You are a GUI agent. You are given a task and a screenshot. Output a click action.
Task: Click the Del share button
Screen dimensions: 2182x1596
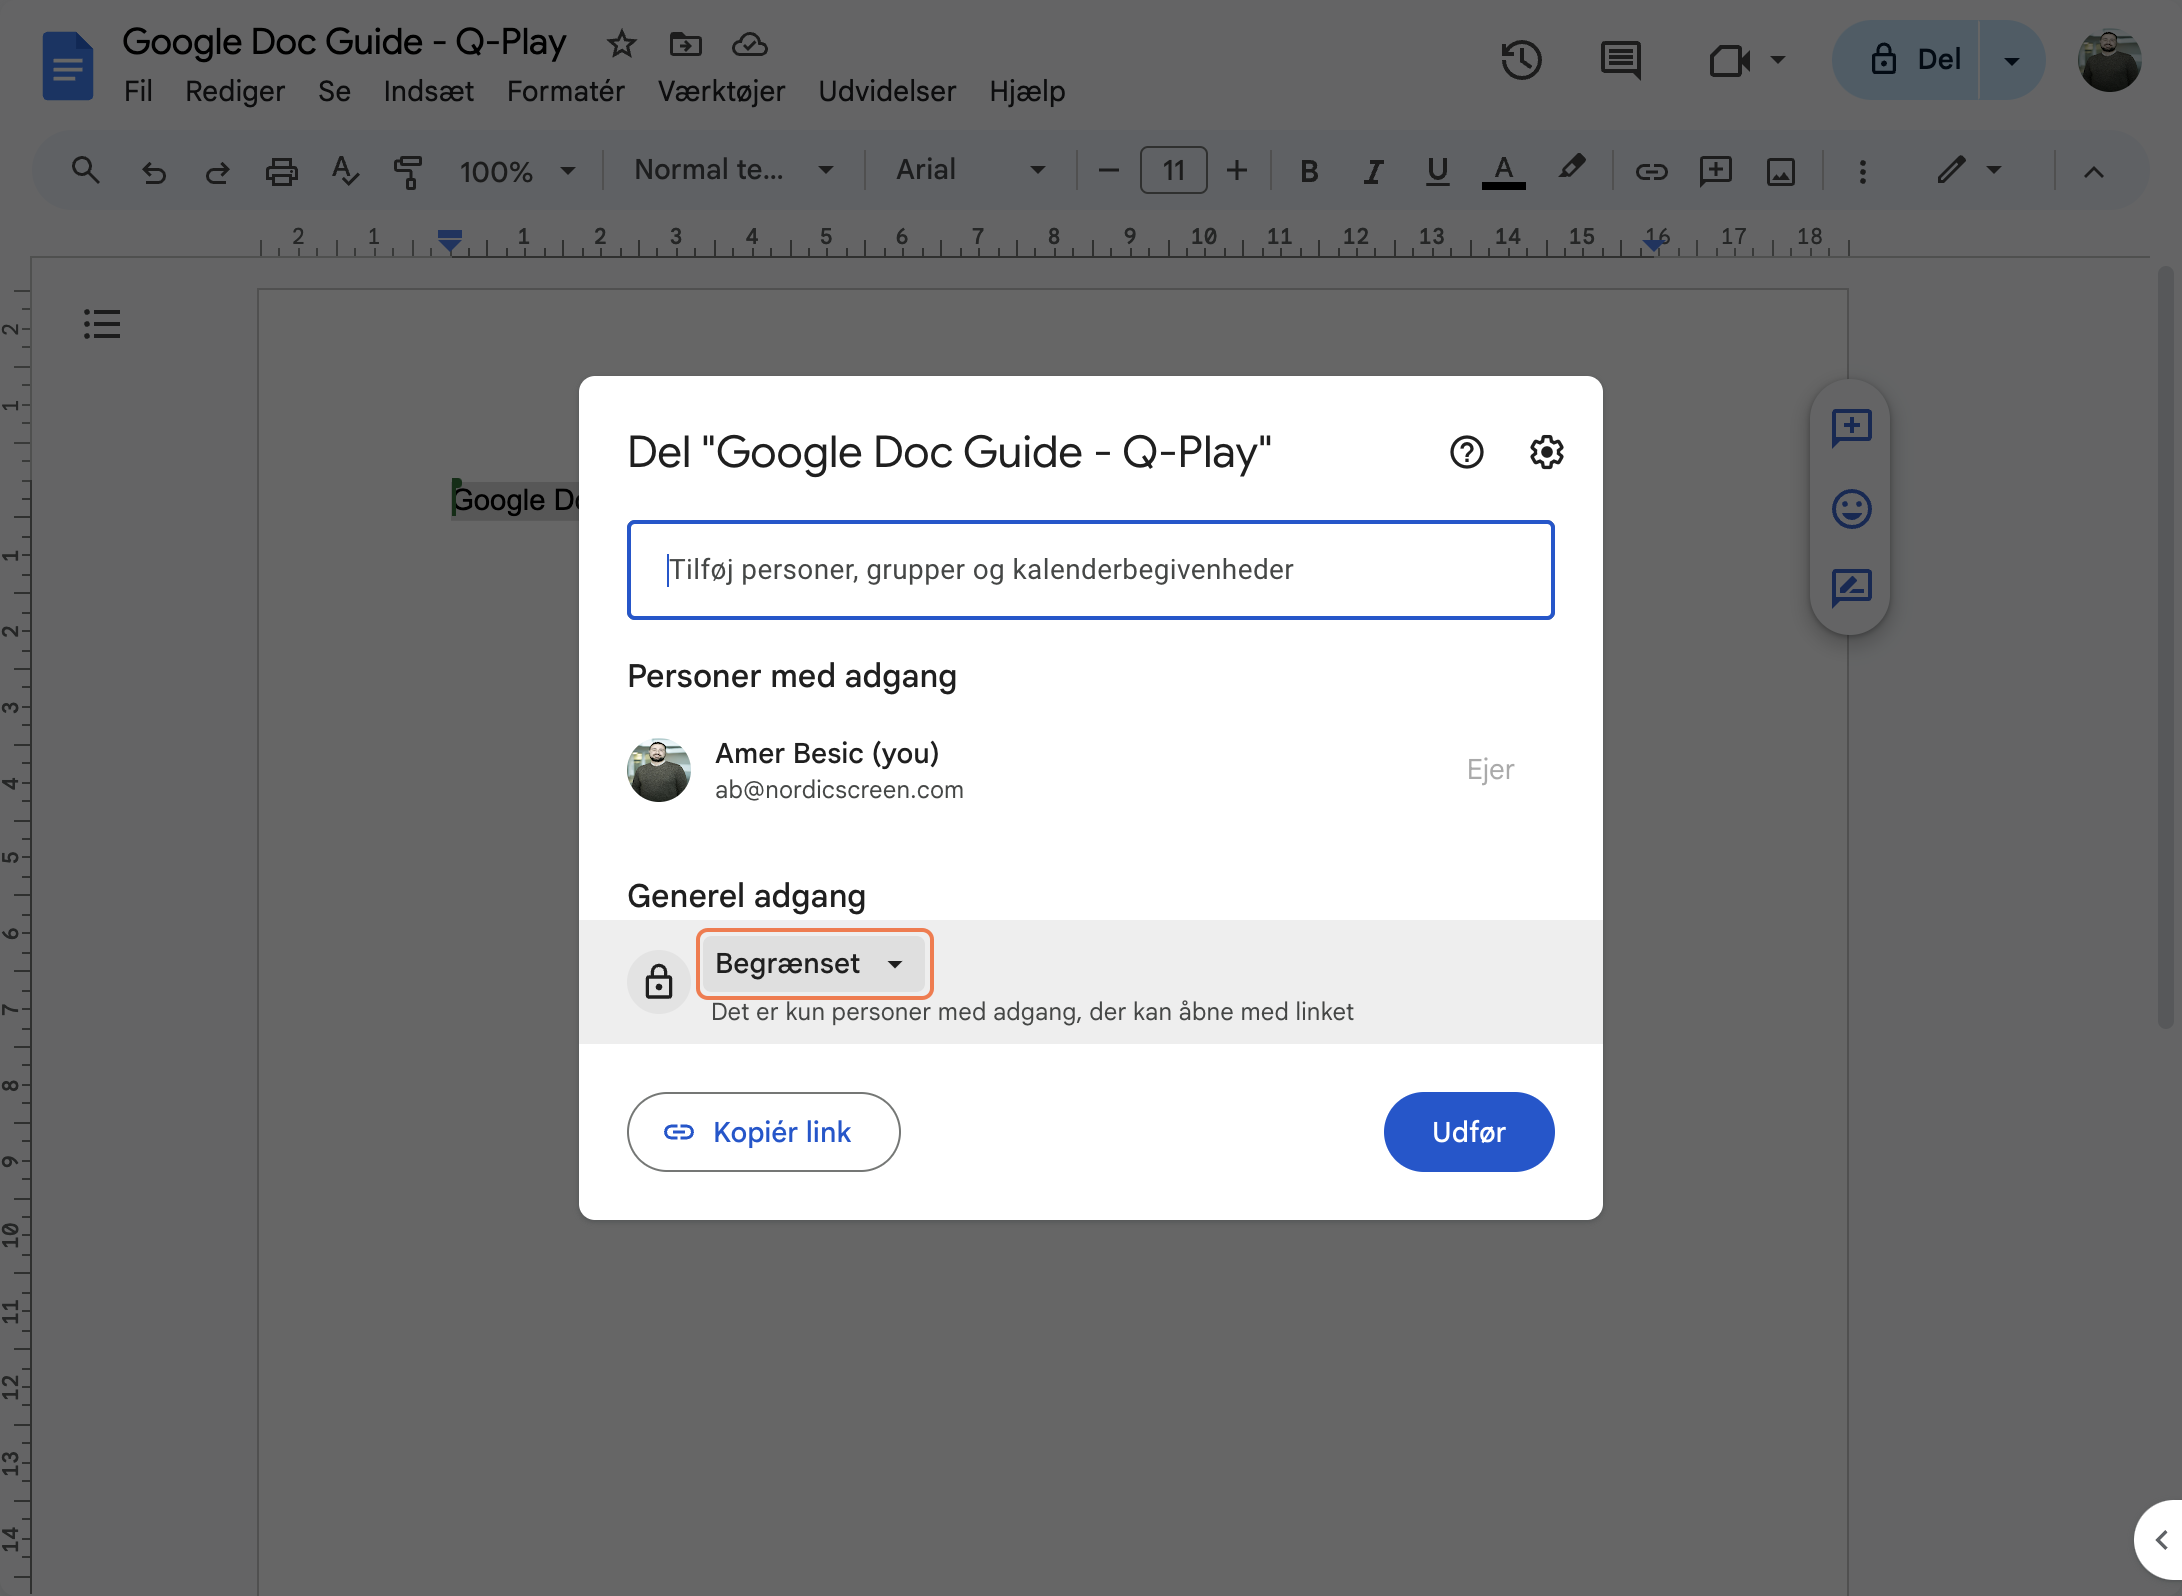tap(1907, 60)
